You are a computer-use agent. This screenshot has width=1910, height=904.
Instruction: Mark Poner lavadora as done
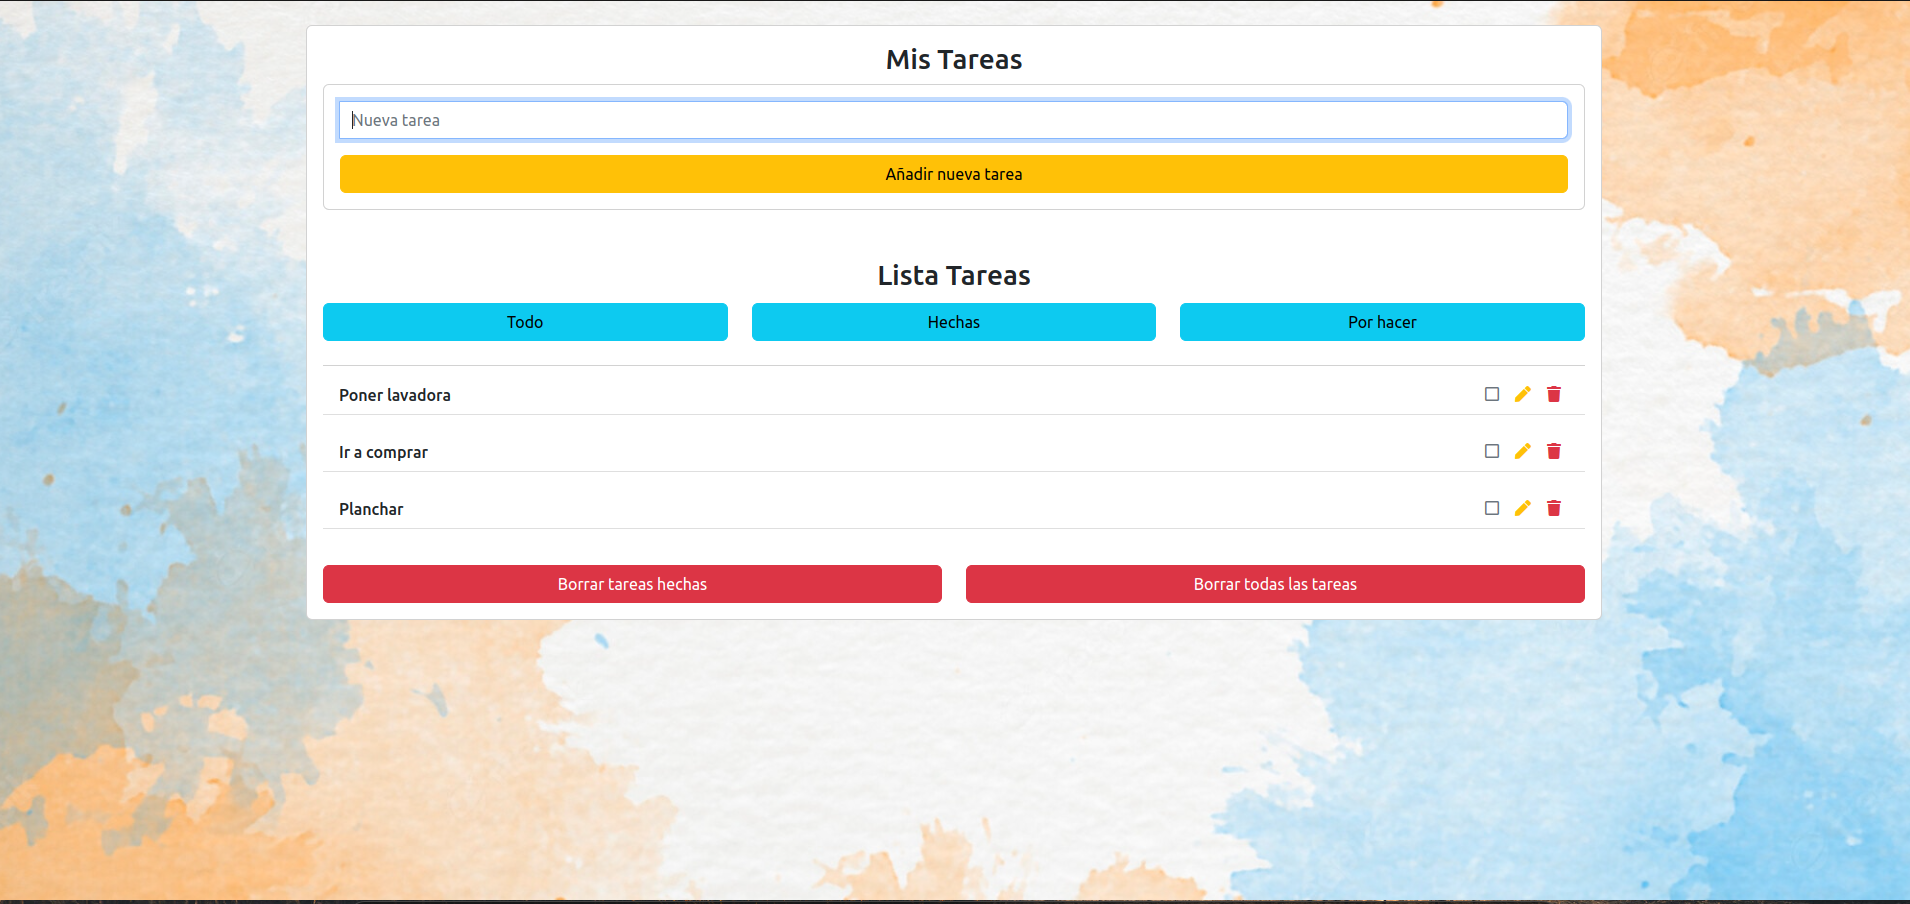[x=1491, y=394]
